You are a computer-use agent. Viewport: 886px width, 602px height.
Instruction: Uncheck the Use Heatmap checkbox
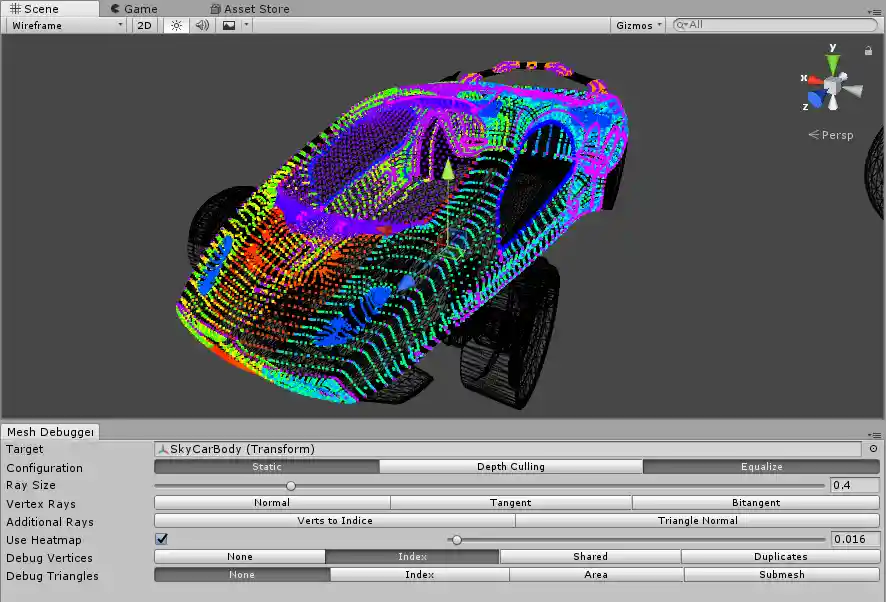pos(162,539)
